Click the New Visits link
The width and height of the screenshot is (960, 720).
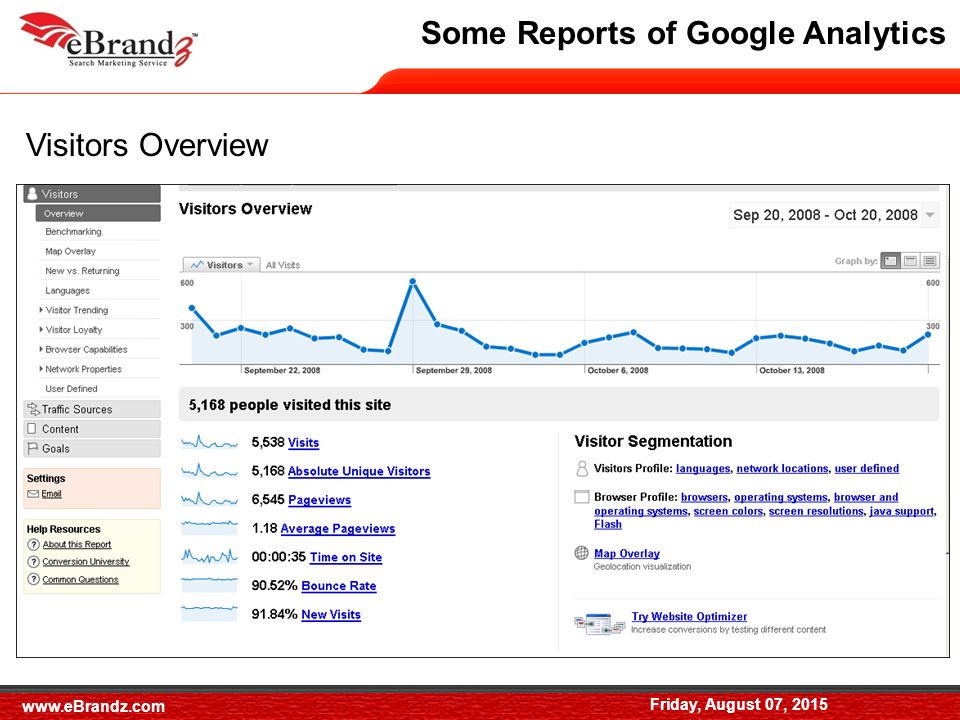(x=331, y=614)
